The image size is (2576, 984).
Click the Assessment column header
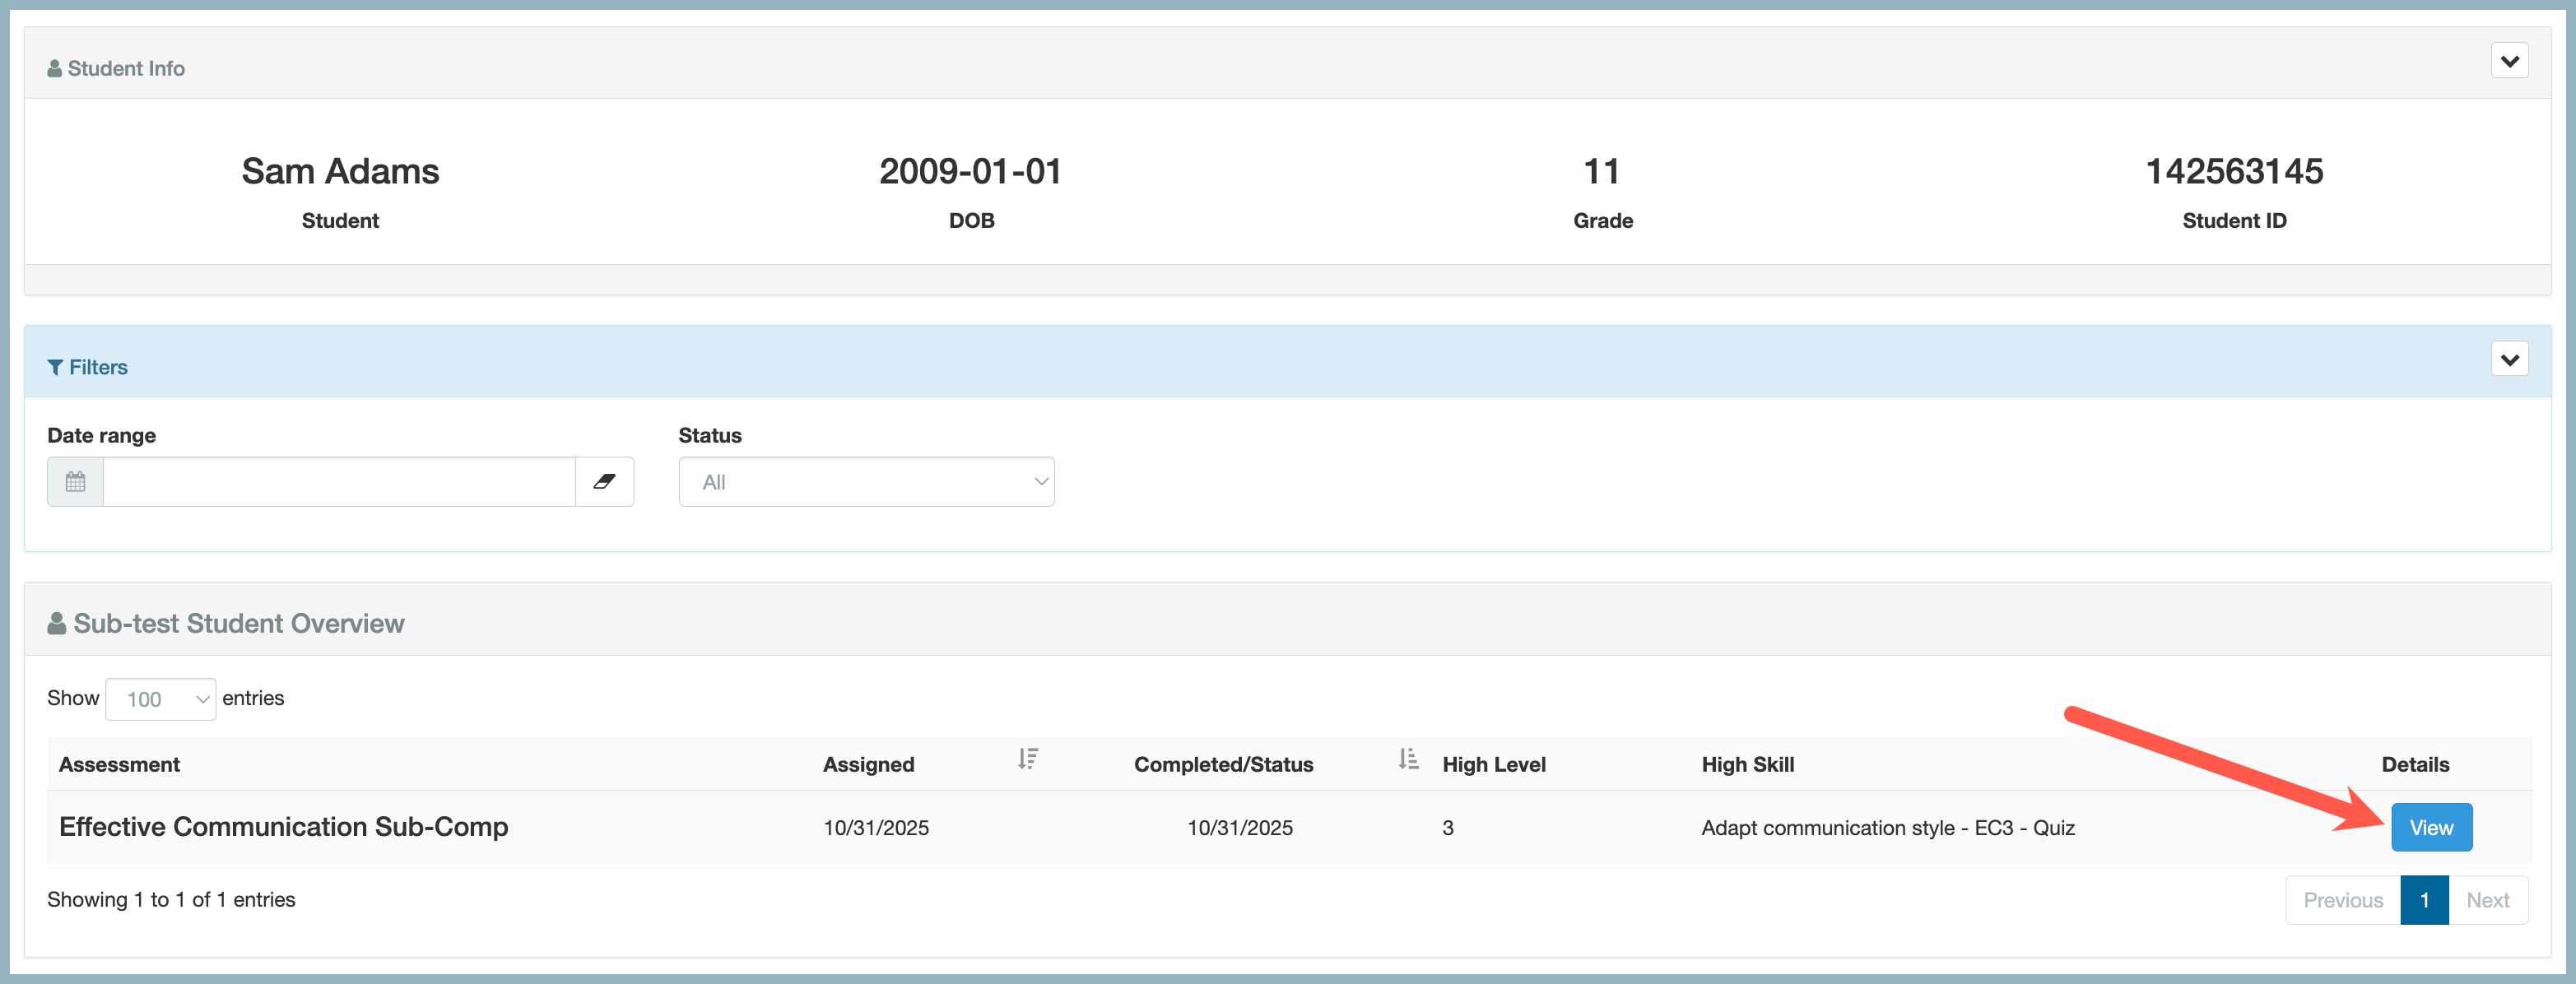[119, 765]
